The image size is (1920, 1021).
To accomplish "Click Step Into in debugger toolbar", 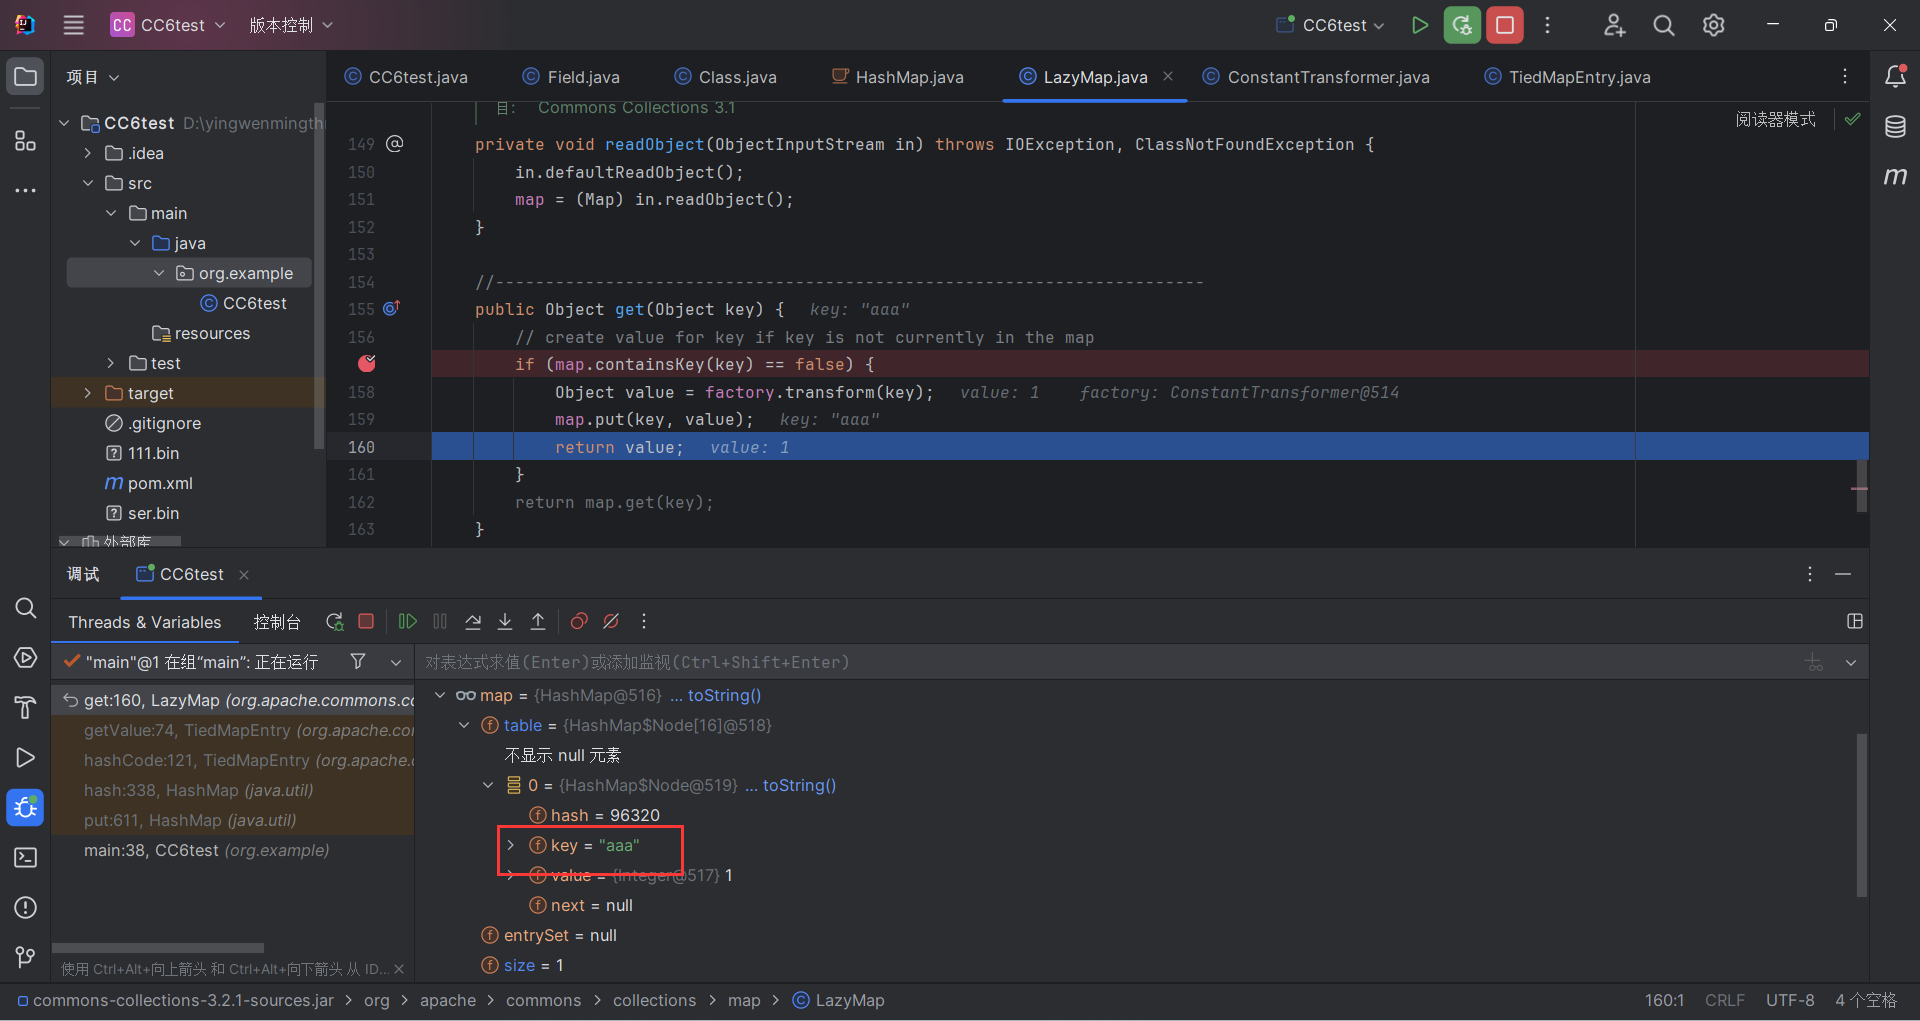I will [x=505, y=621].
